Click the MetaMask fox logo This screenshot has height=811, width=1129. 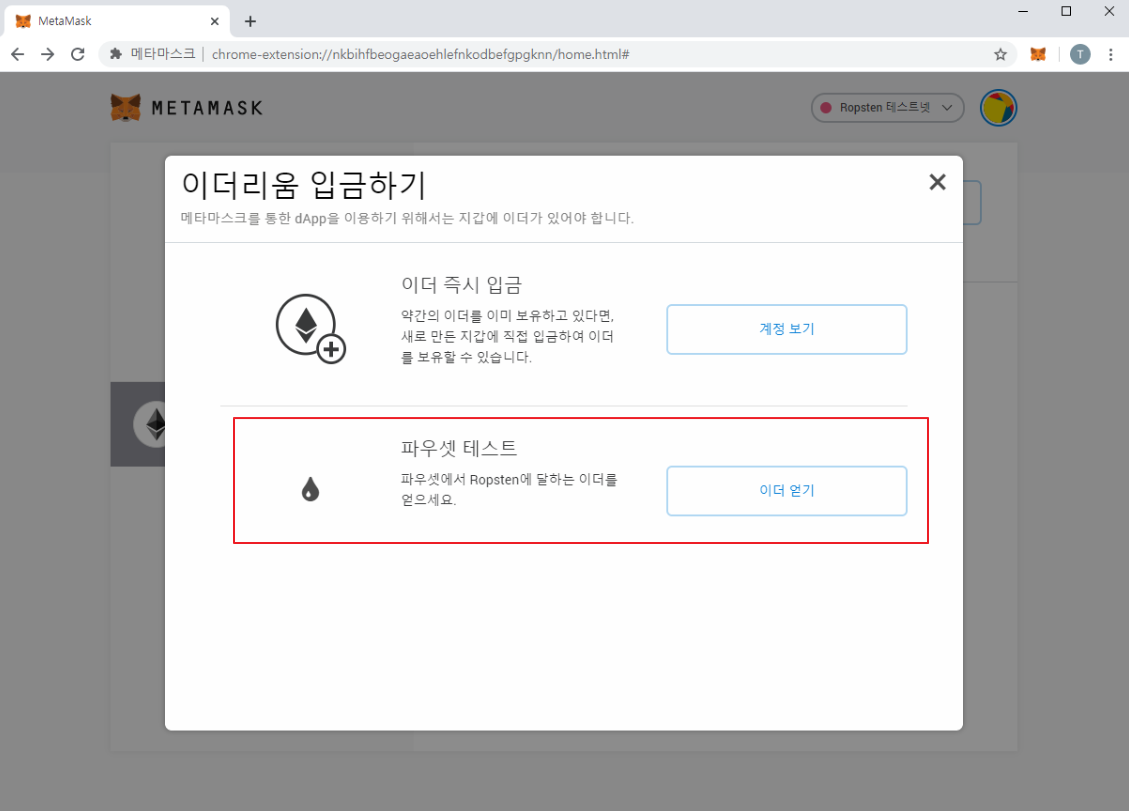tap(125, 108)
